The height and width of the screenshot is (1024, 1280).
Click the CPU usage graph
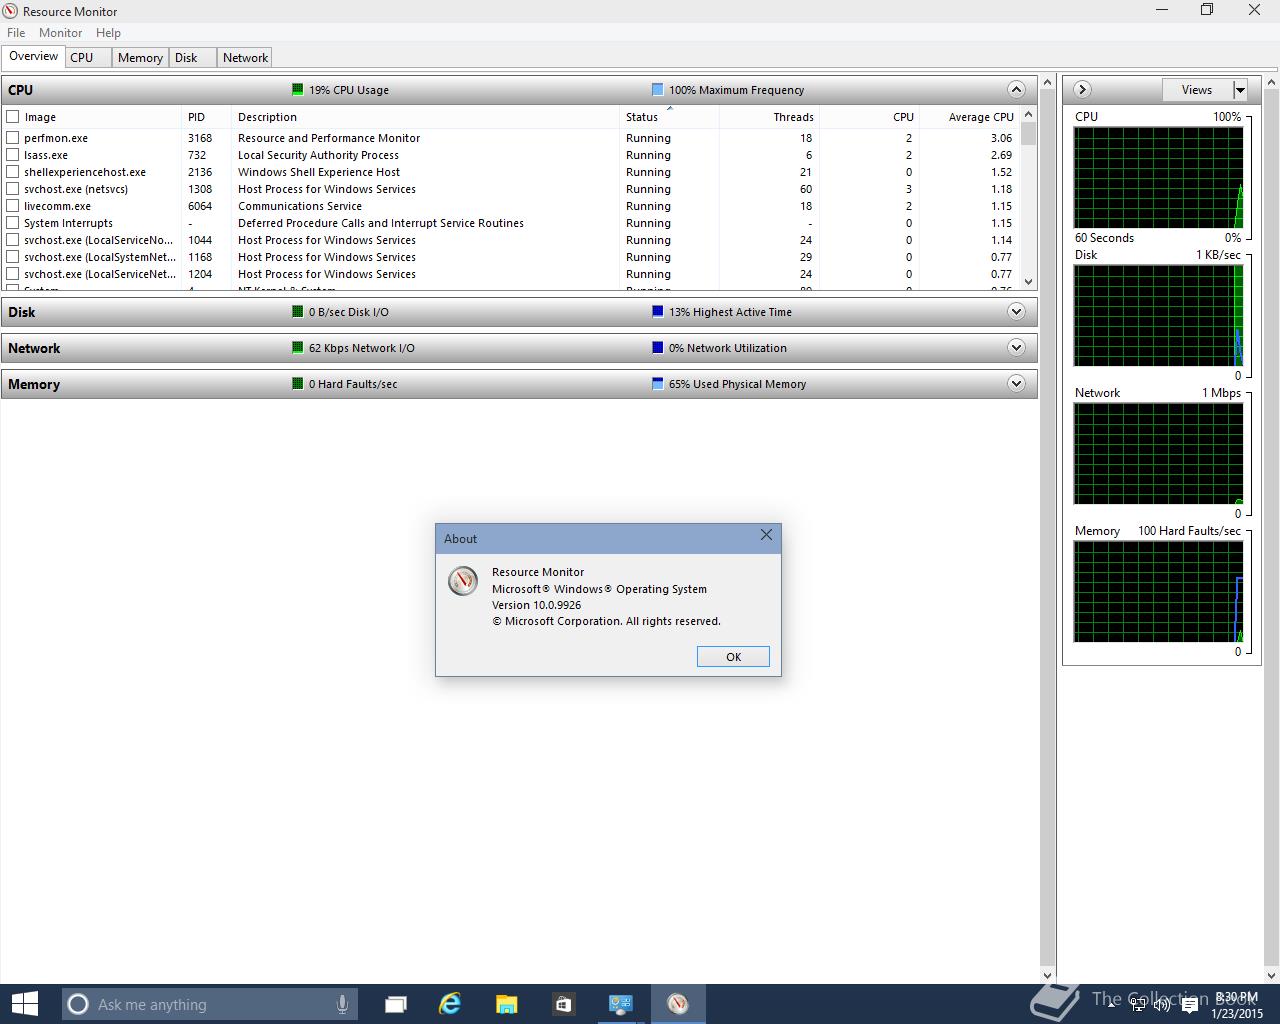[x=1158, y=177]
